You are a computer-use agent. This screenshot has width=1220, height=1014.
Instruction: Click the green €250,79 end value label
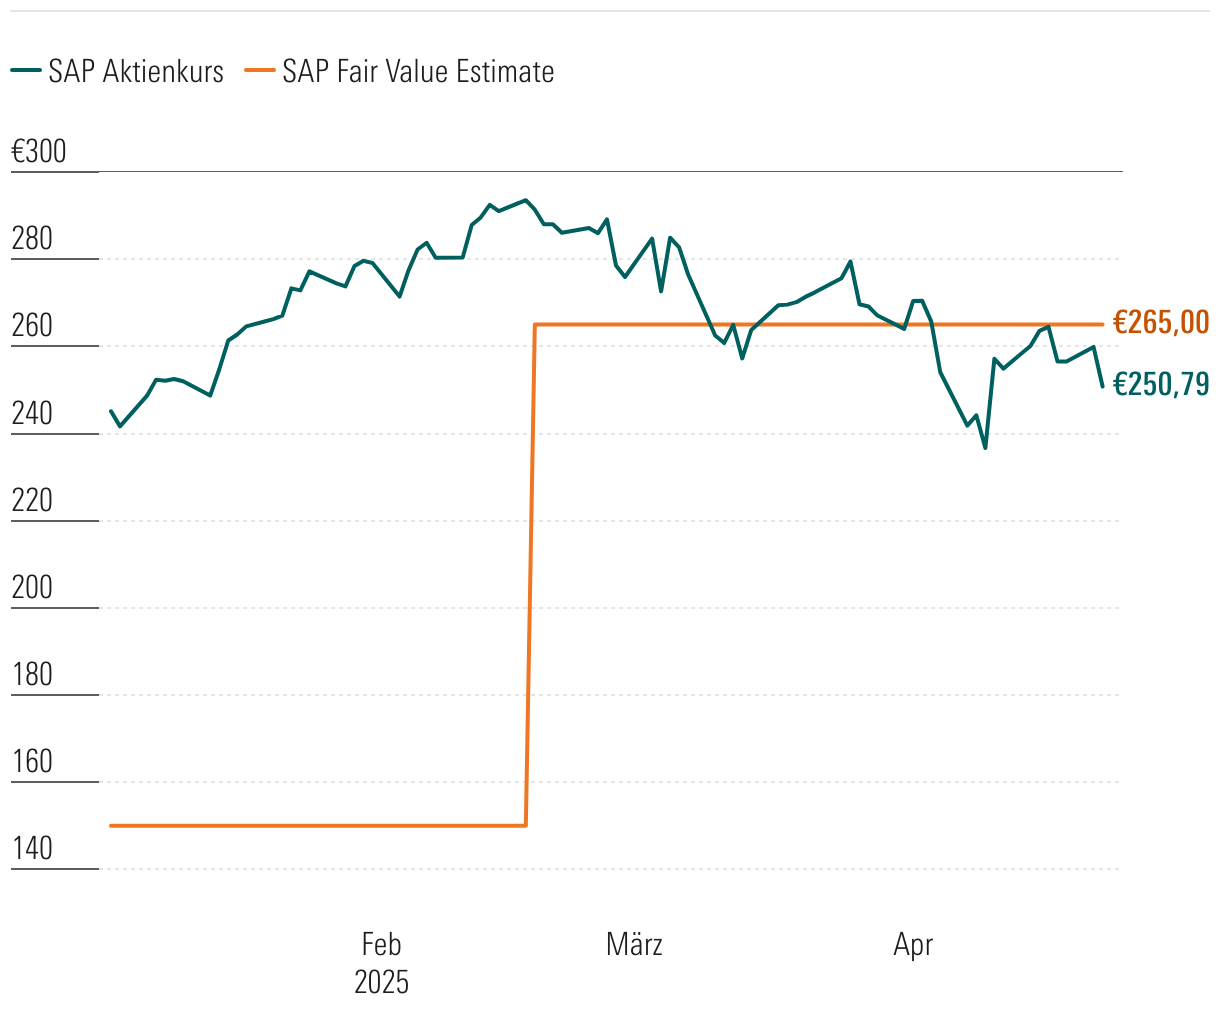[x=1161, y=384]
